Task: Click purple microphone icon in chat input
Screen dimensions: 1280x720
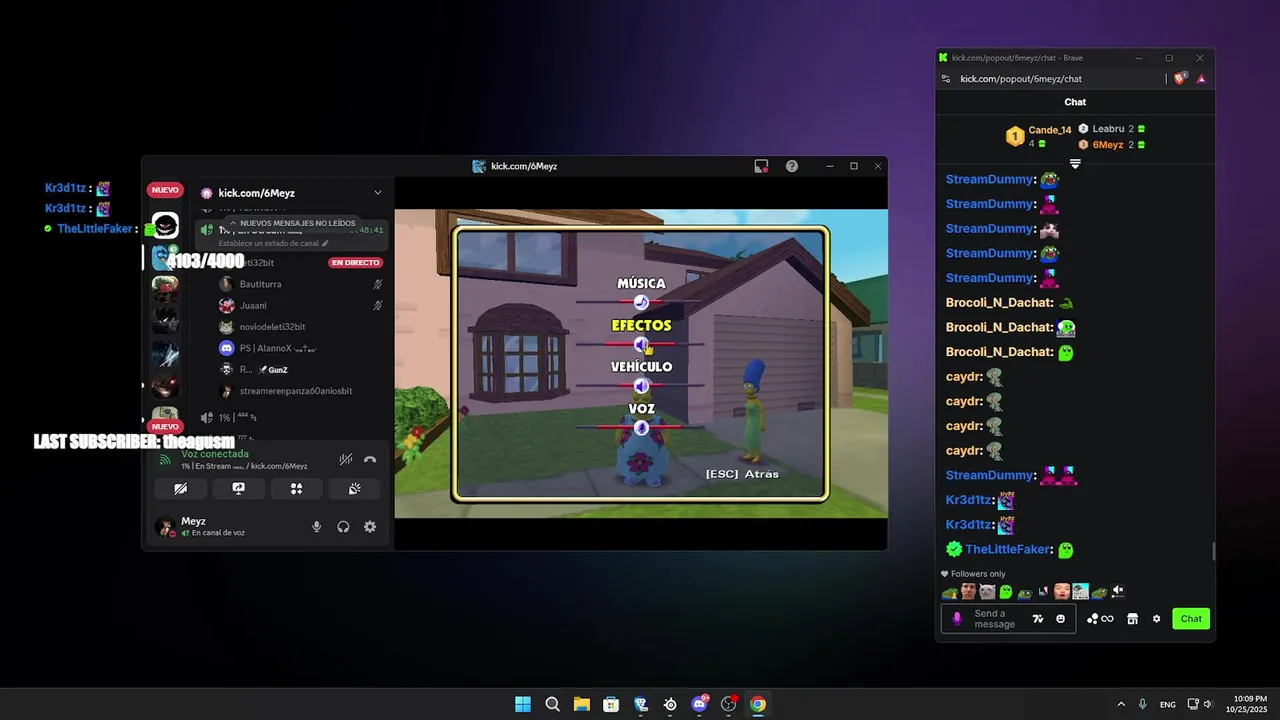Action: tap(957, 619)
